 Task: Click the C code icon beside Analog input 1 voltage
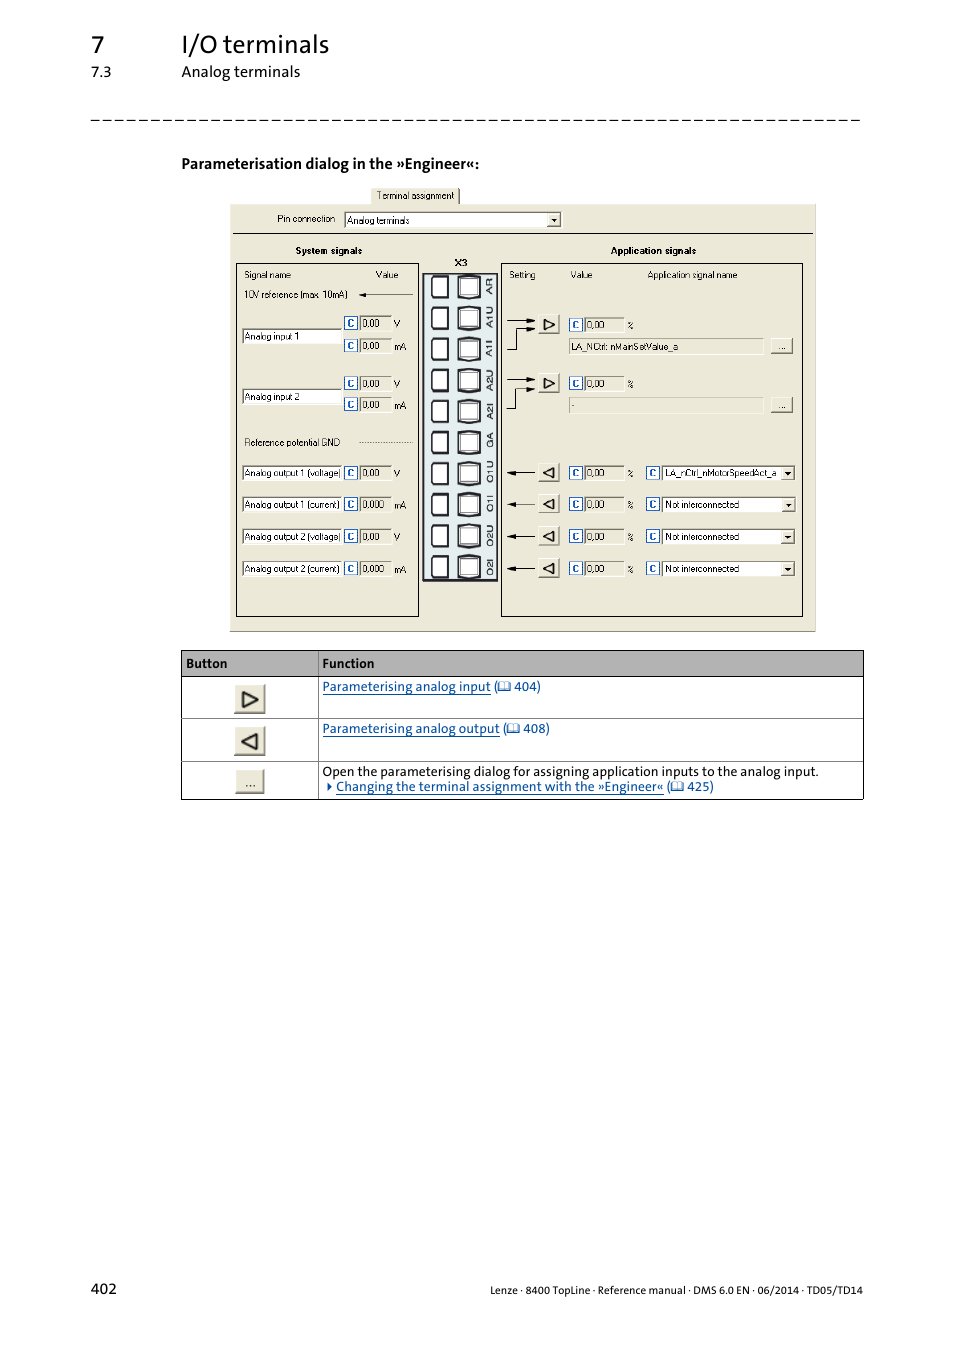coord(350,322)
